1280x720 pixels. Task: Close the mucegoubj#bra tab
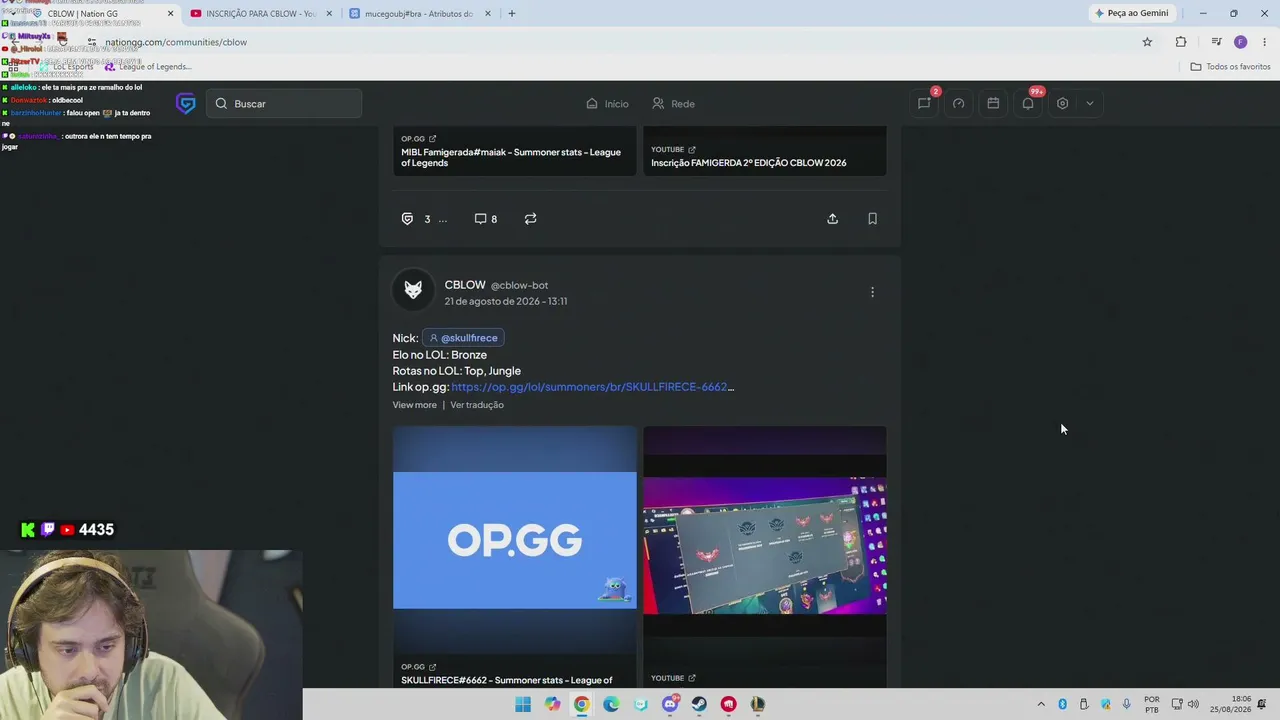pos(488,14)
